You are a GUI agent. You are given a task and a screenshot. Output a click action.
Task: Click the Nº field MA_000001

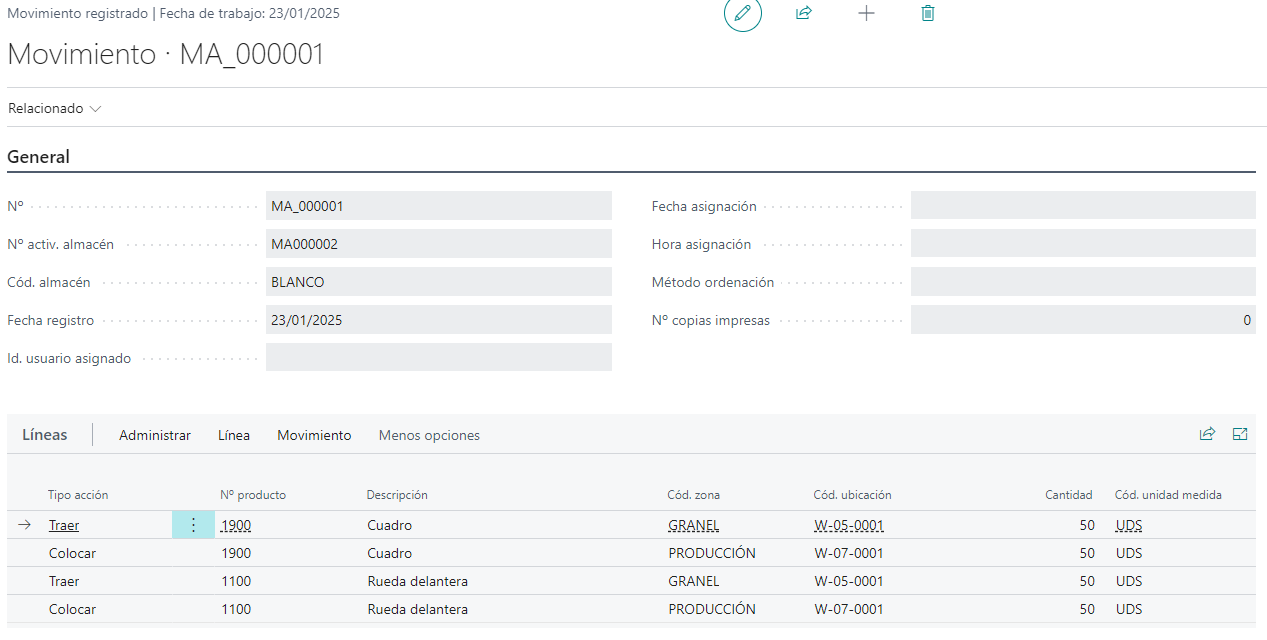(439, 206)
